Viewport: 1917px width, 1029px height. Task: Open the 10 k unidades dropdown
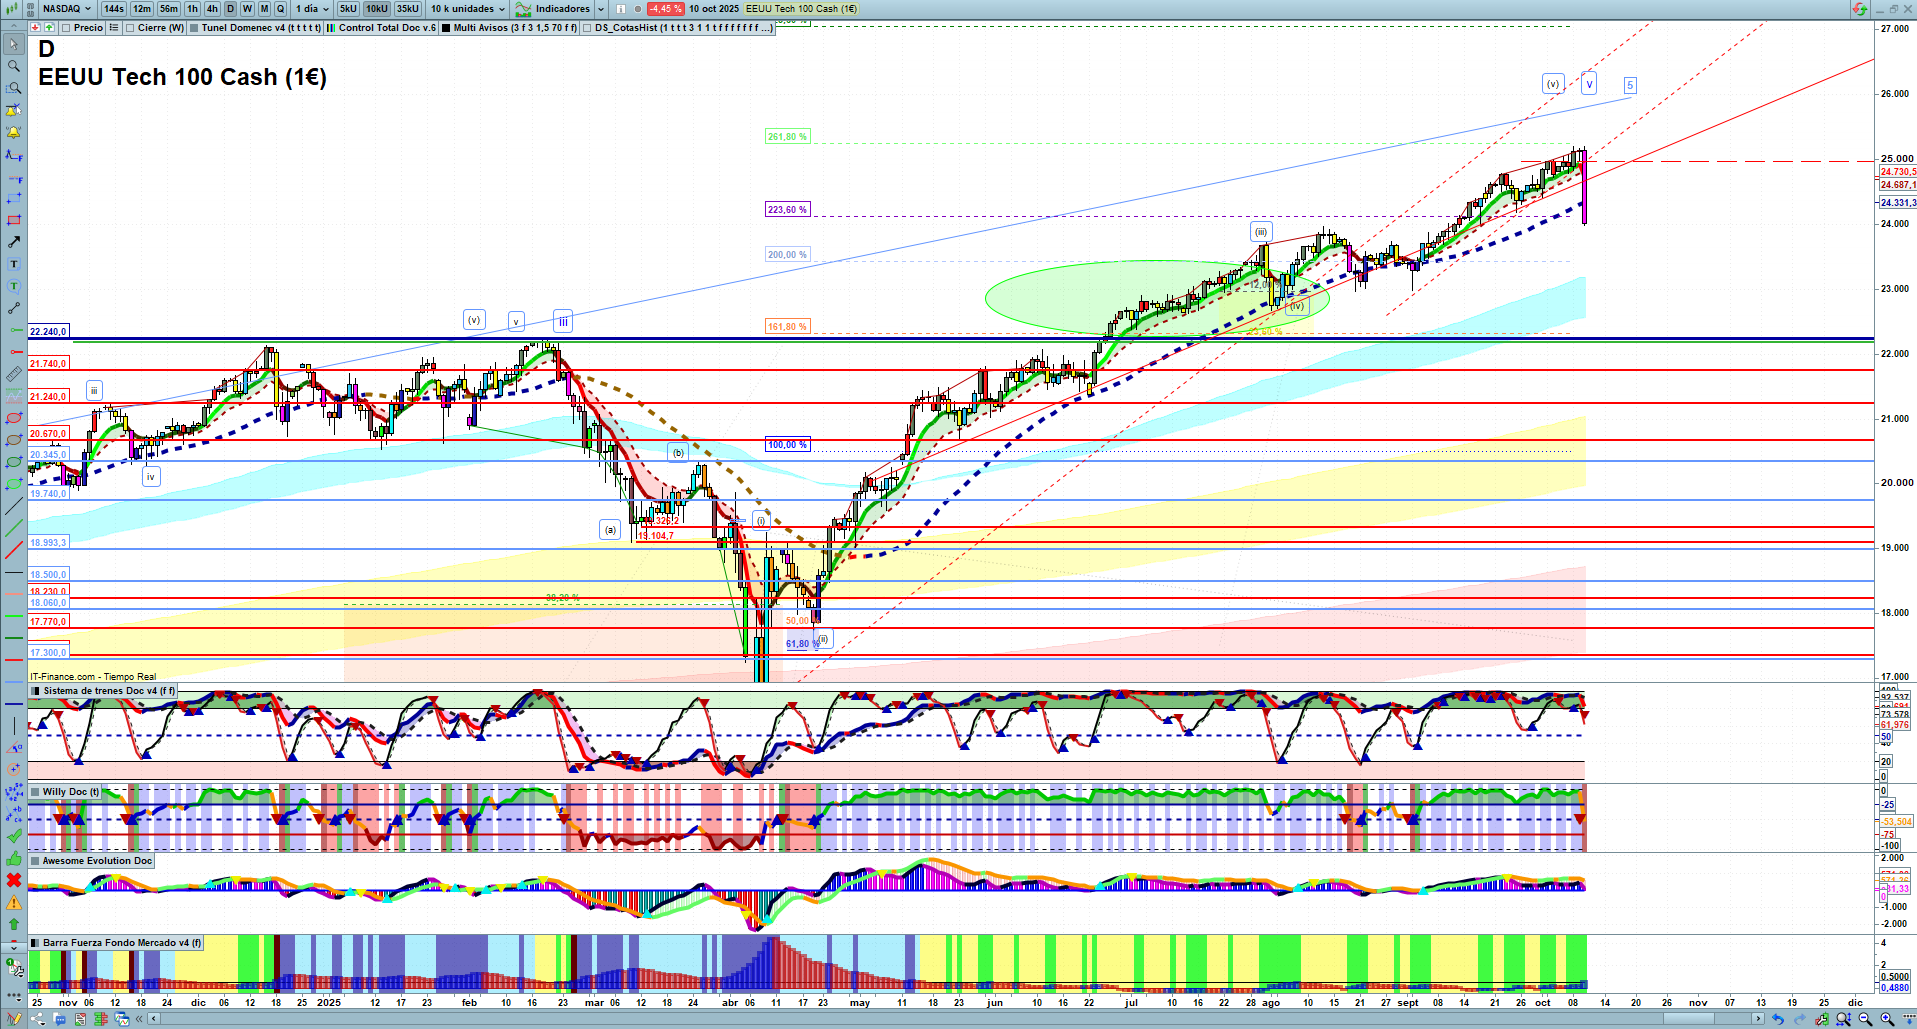click(x=467, y=9)
